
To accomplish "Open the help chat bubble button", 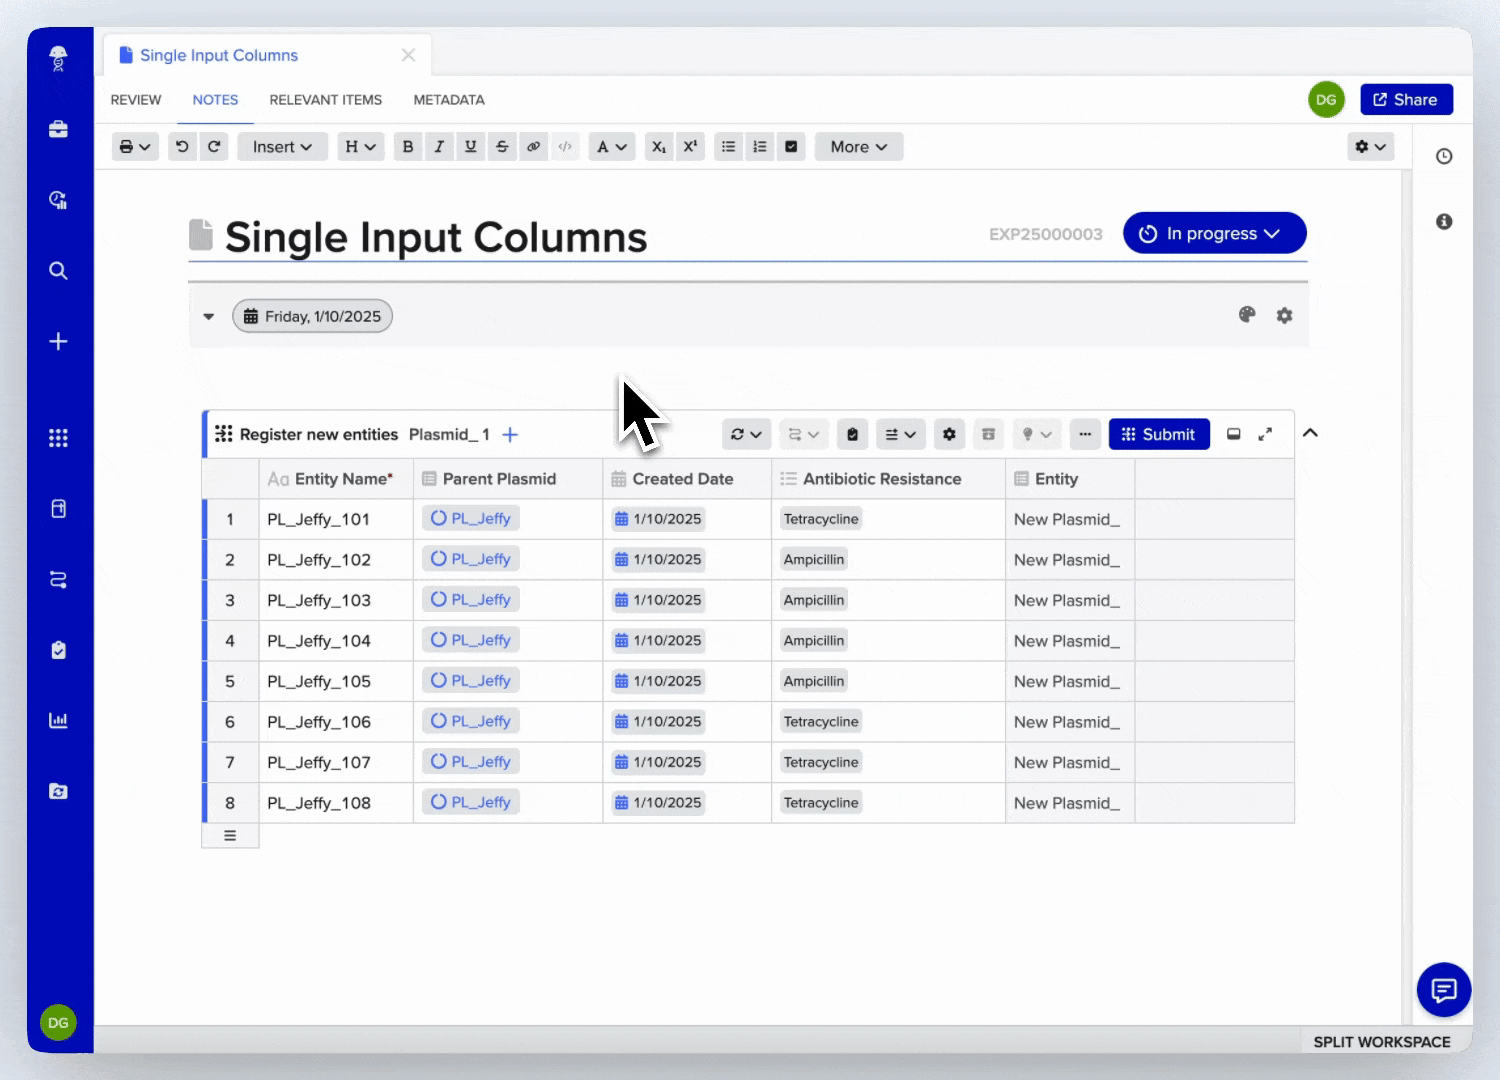I will pos(1444,990).
